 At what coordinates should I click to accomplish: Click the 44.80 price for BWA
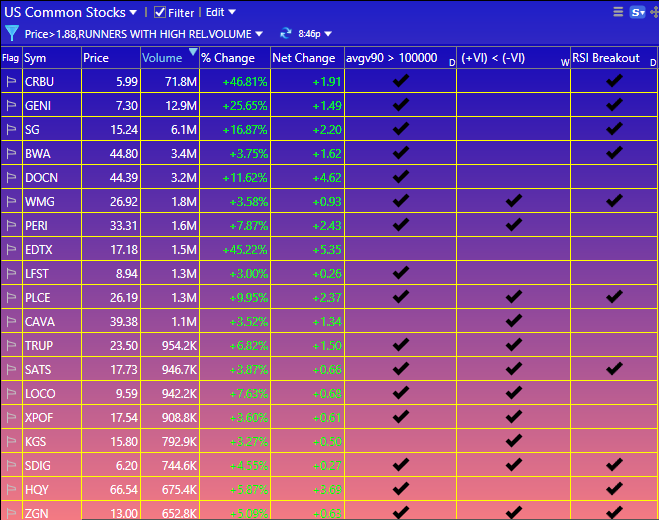124,153
